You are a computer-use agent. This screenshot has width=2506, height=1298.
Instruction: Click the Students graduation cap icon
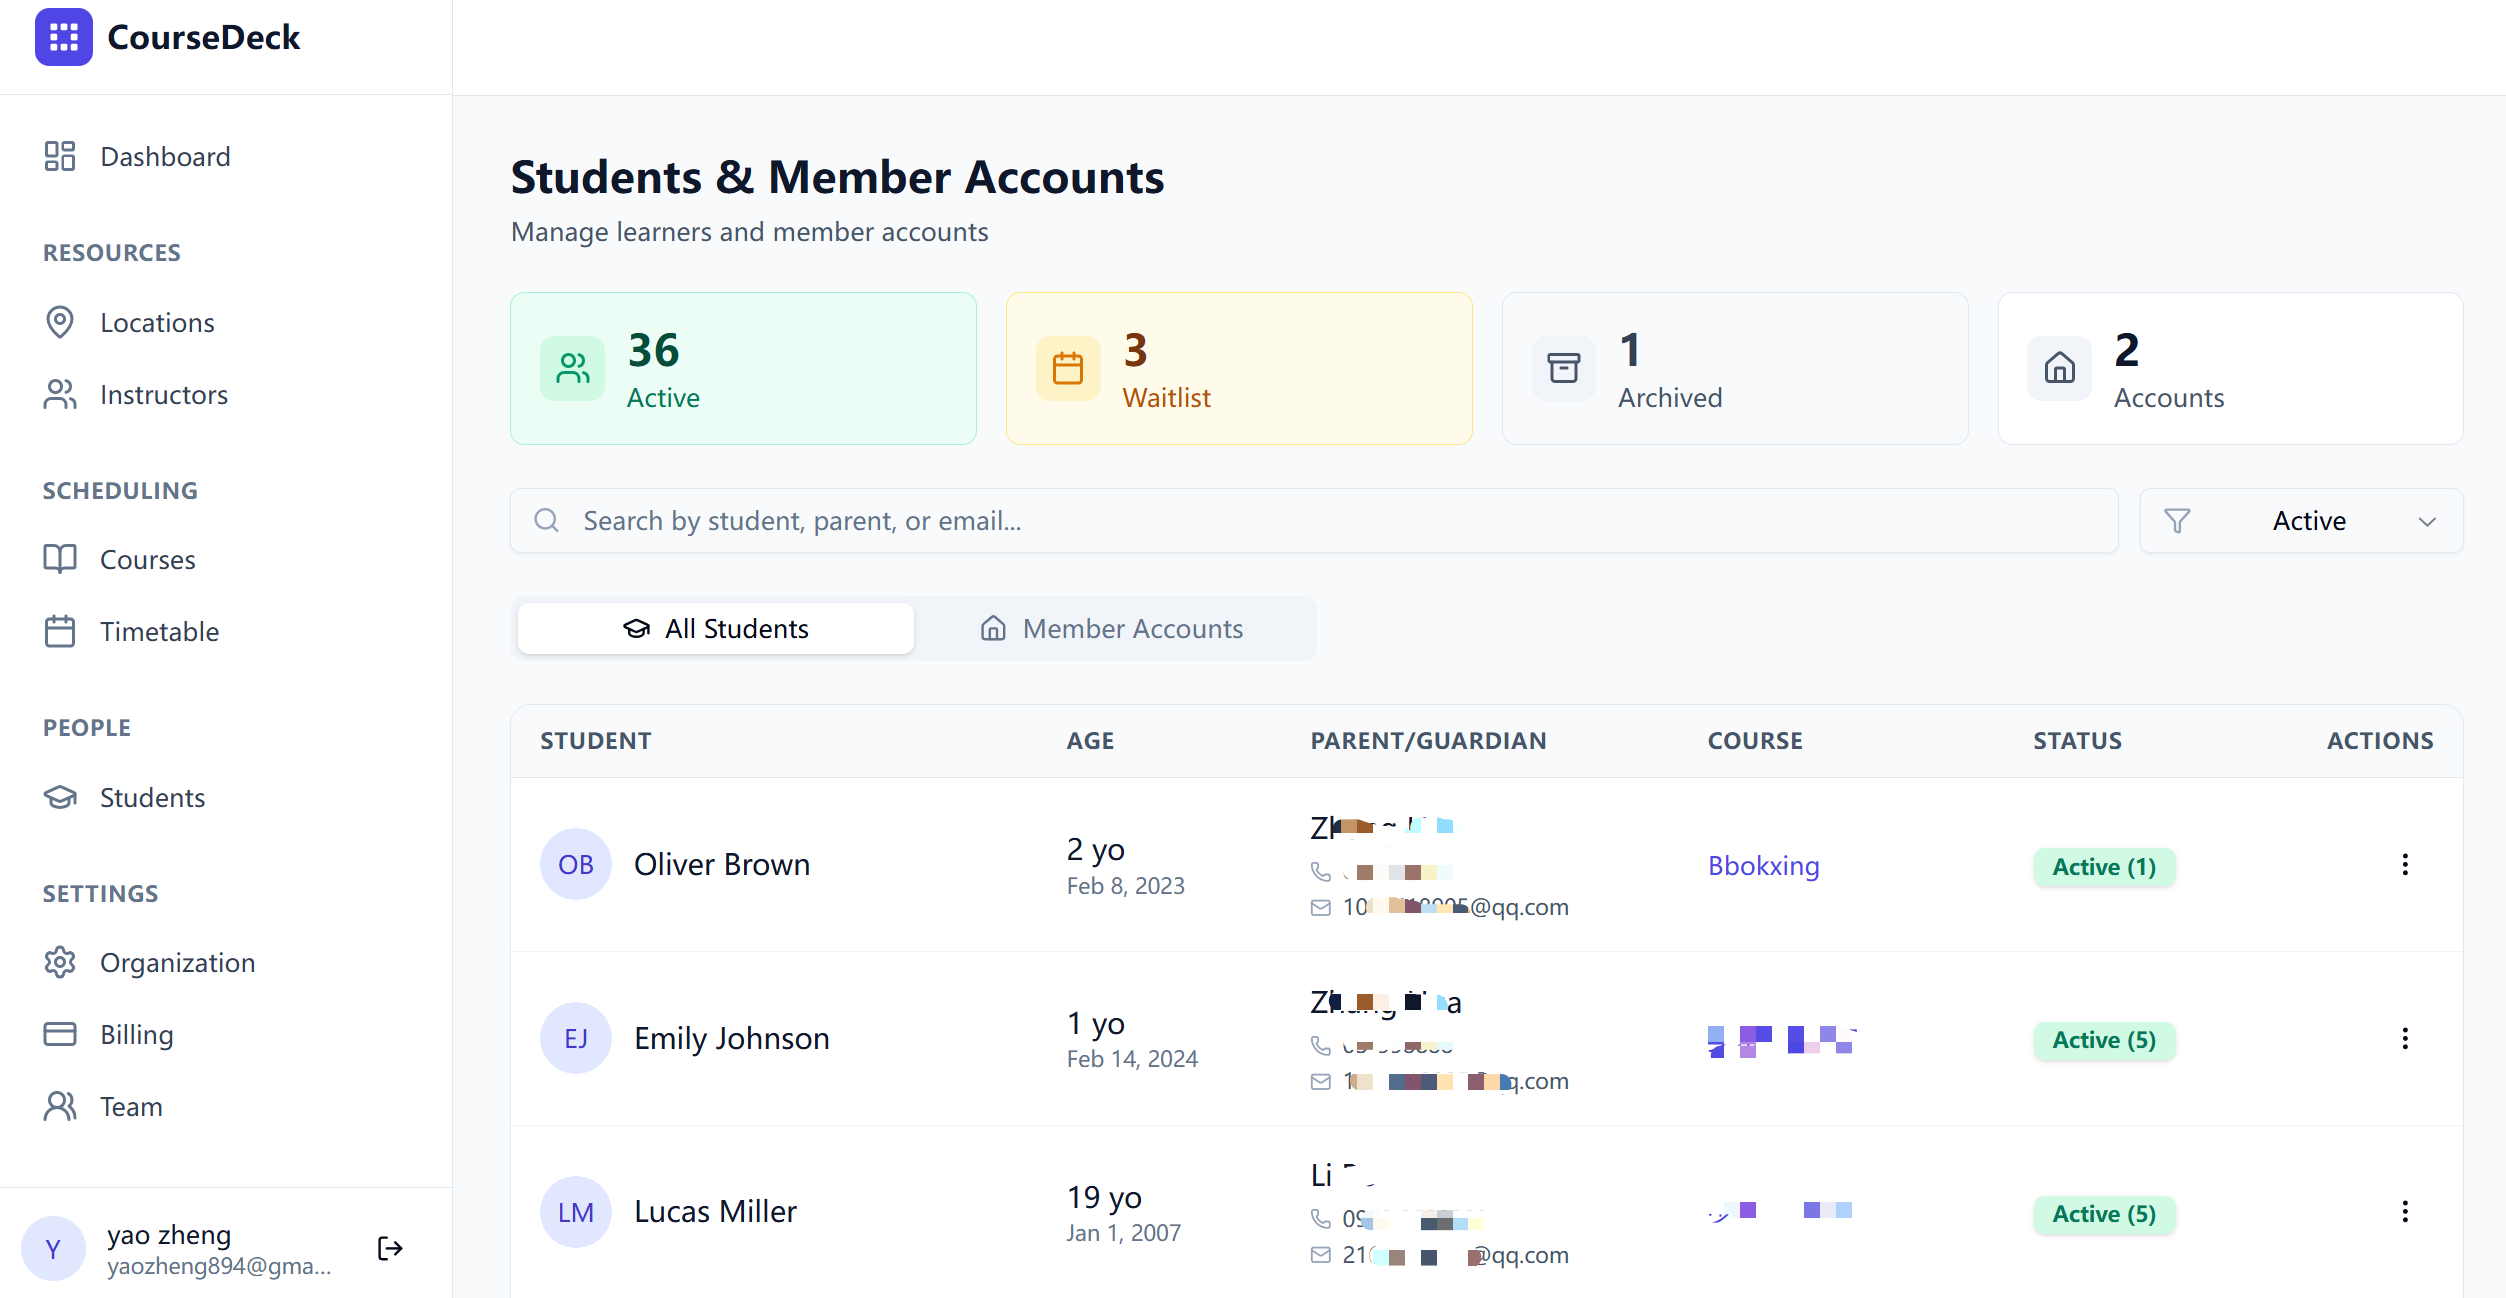(60, 798)
